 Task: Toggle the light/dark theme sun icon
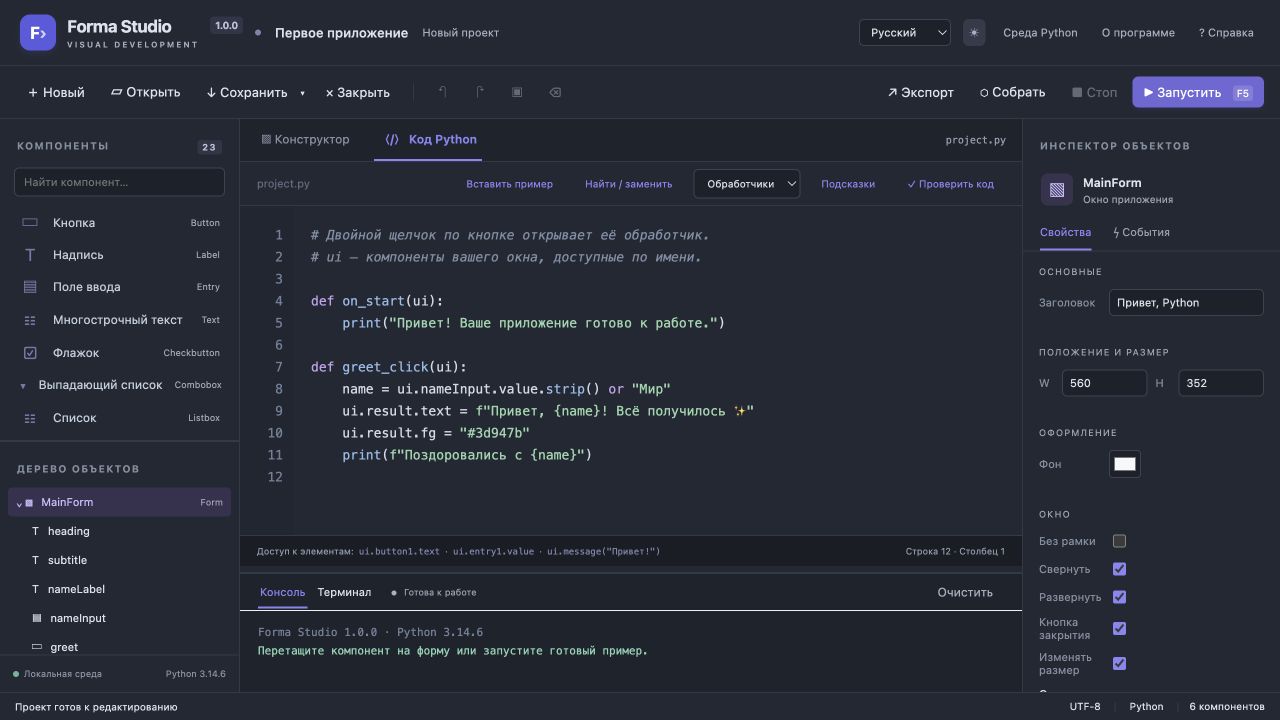(974, 33)
